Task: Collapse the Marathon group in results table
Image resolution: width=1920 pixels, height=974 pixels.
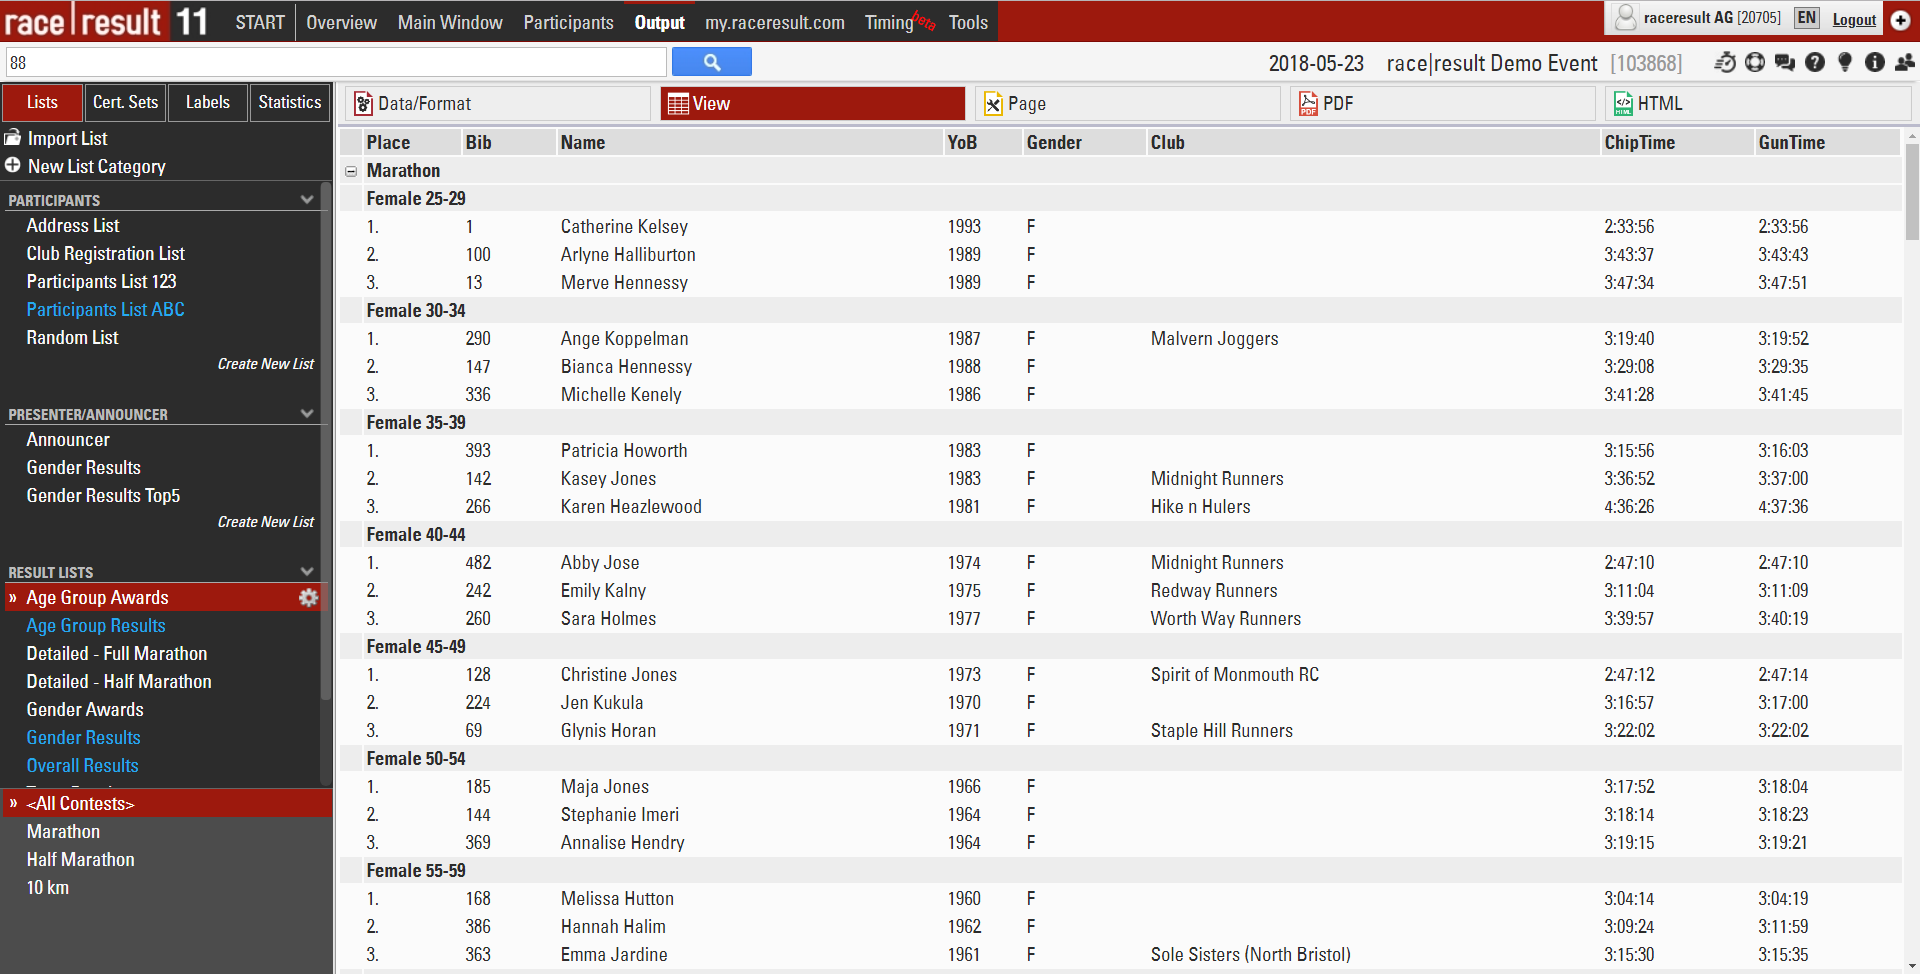Action: (351, 172)
